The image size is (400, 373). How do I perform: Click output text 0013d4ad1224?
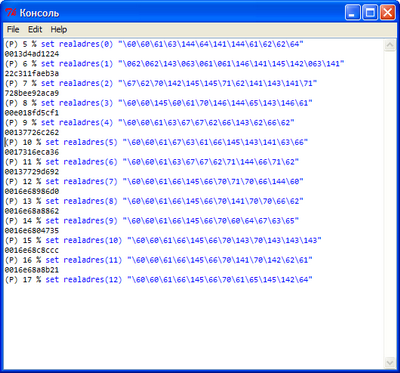pos(32,54)
